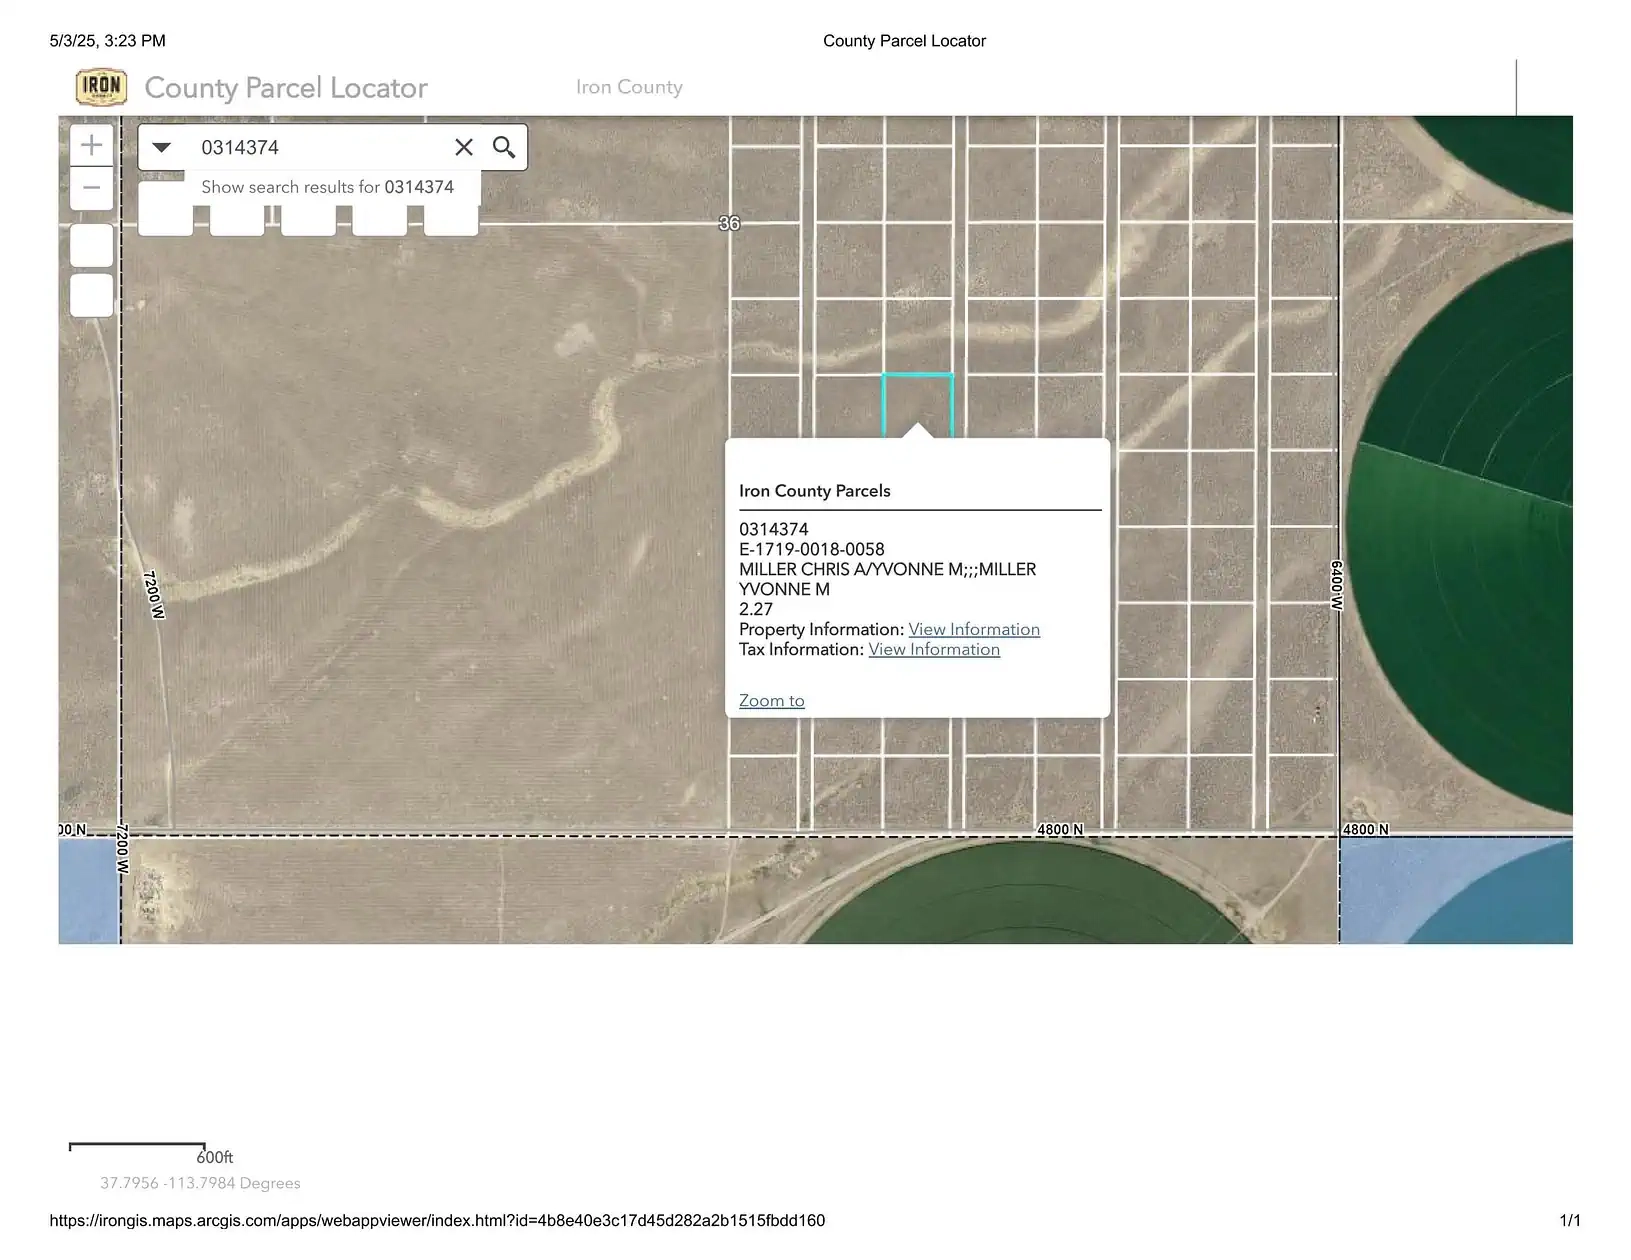Click the coordinates readout showing 37.7956 -113.7984 Degrees

[x=199, y=1183]
